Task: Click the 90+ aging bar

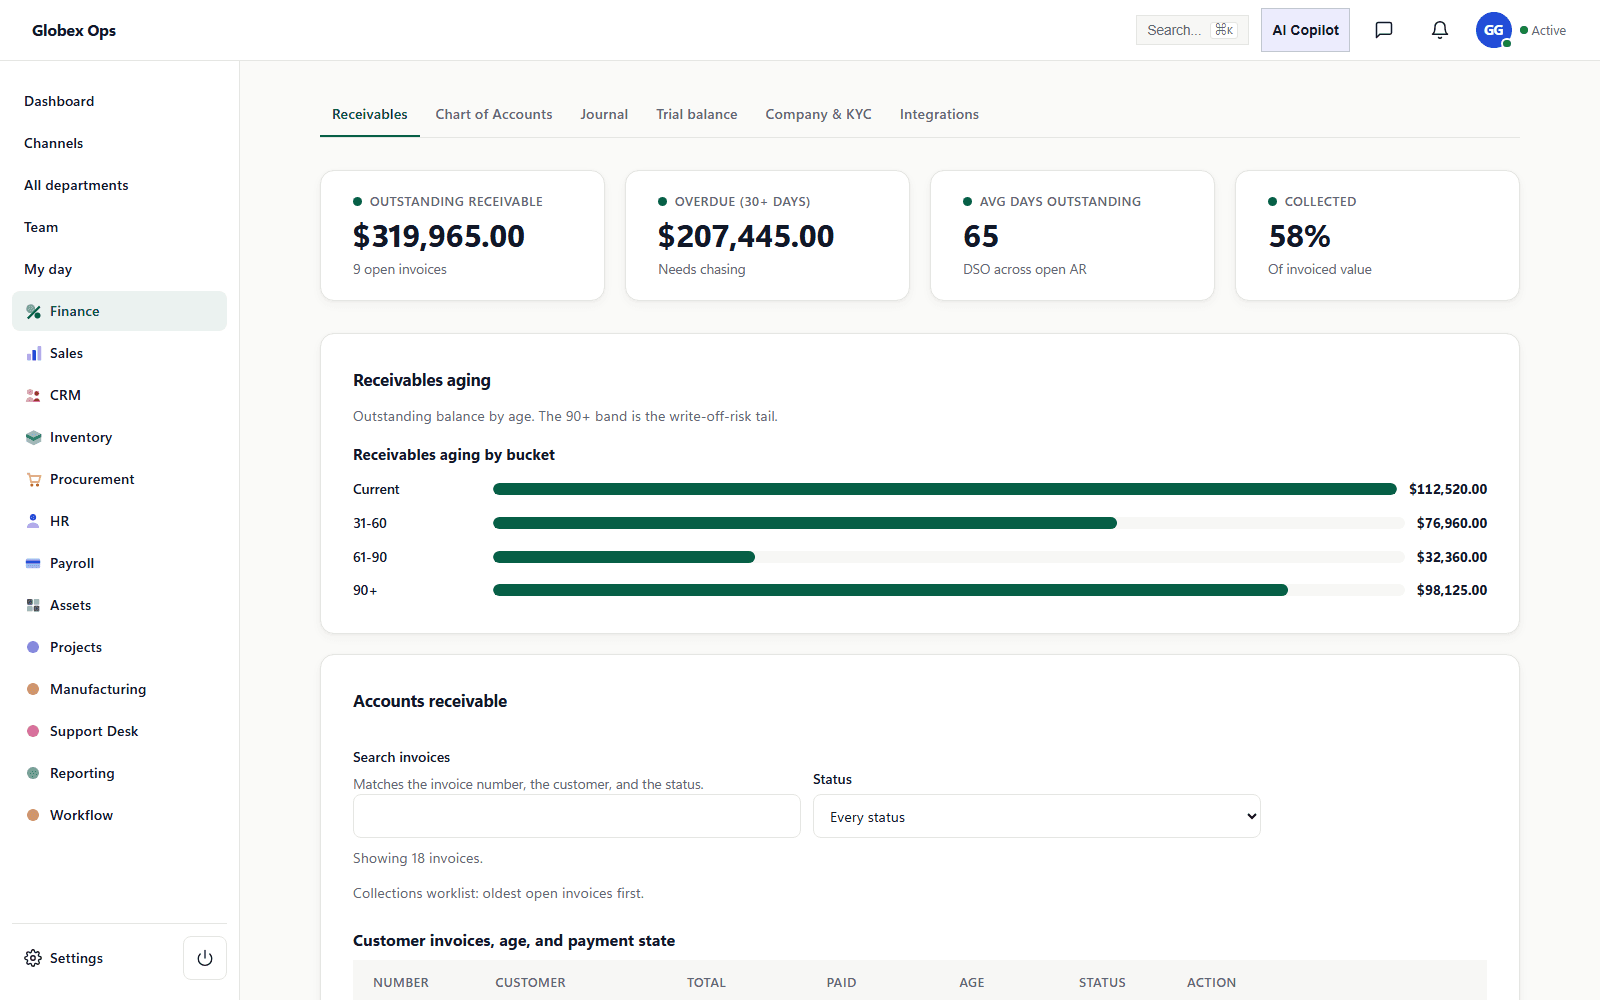Action: [890, 590]
